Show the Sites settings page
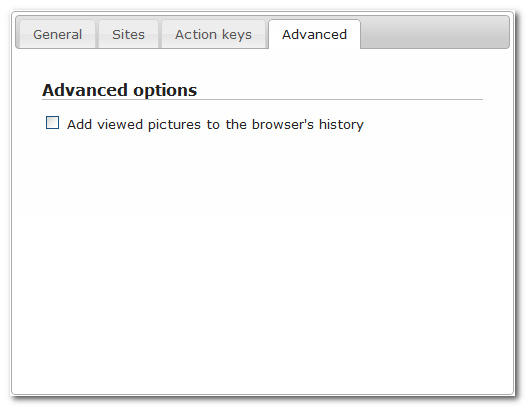Screen dimensions: 526x407 pos(128,35)
